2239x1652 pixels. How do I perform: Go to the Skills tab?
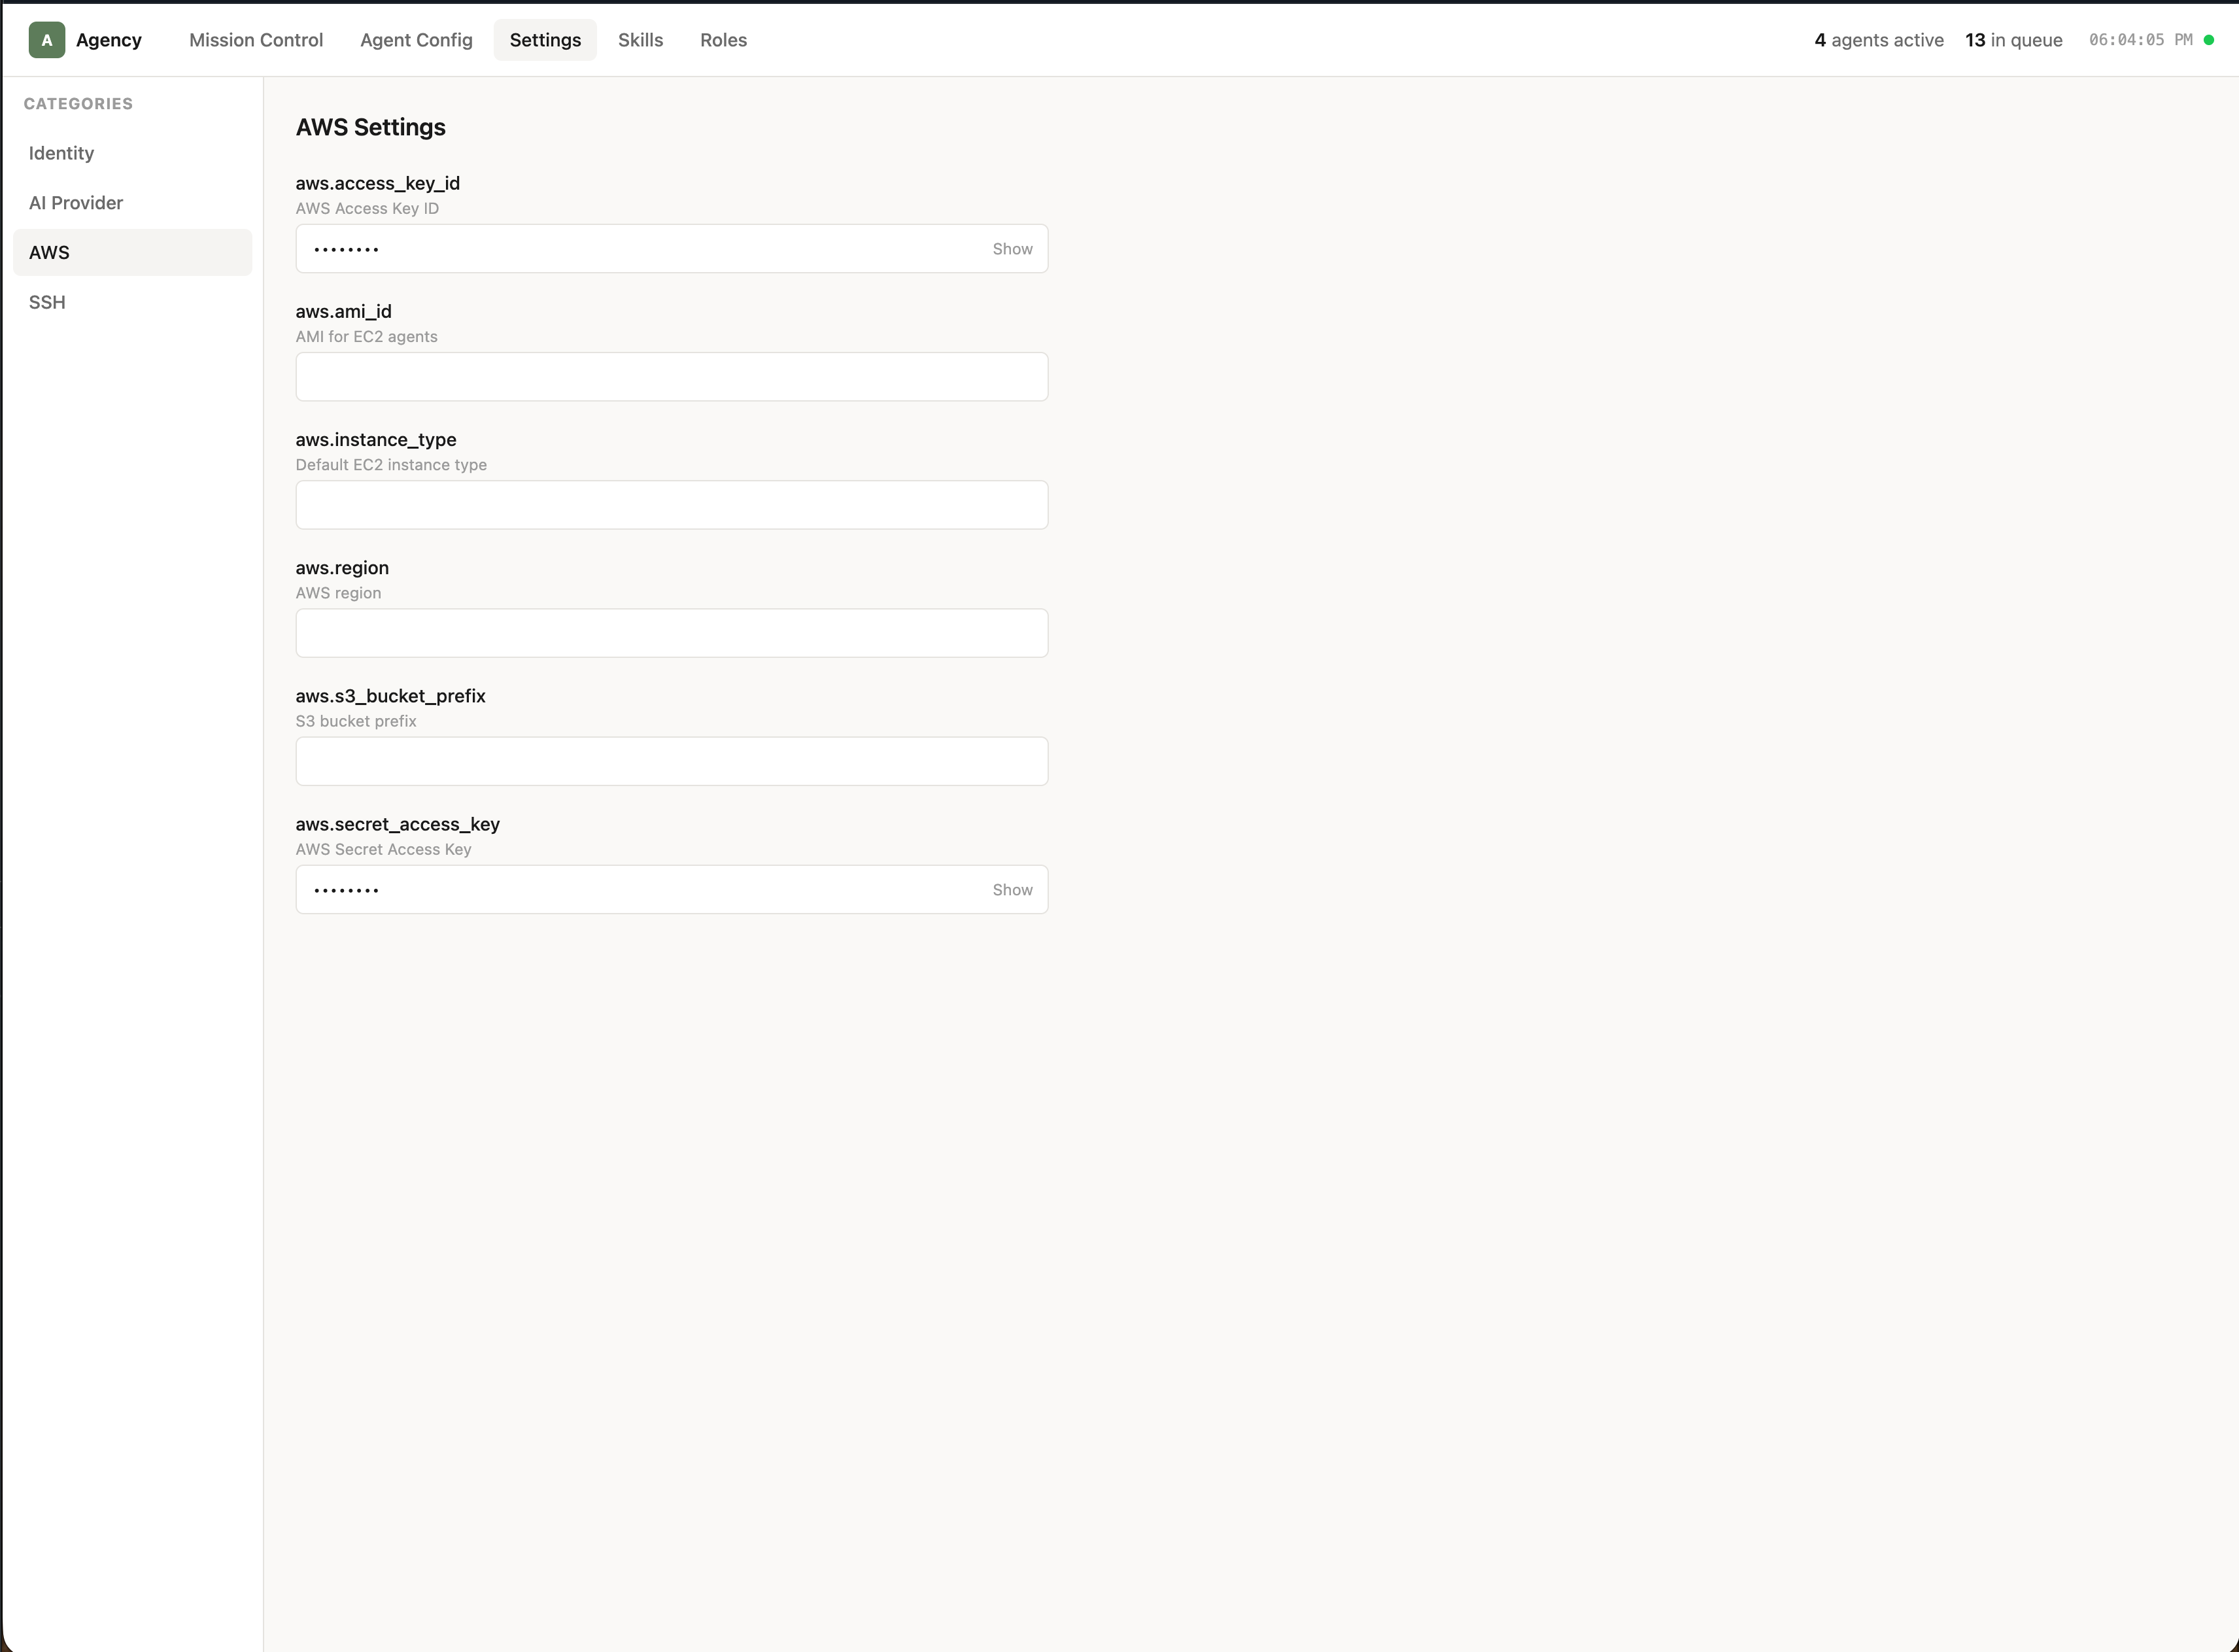pos(640,40)
